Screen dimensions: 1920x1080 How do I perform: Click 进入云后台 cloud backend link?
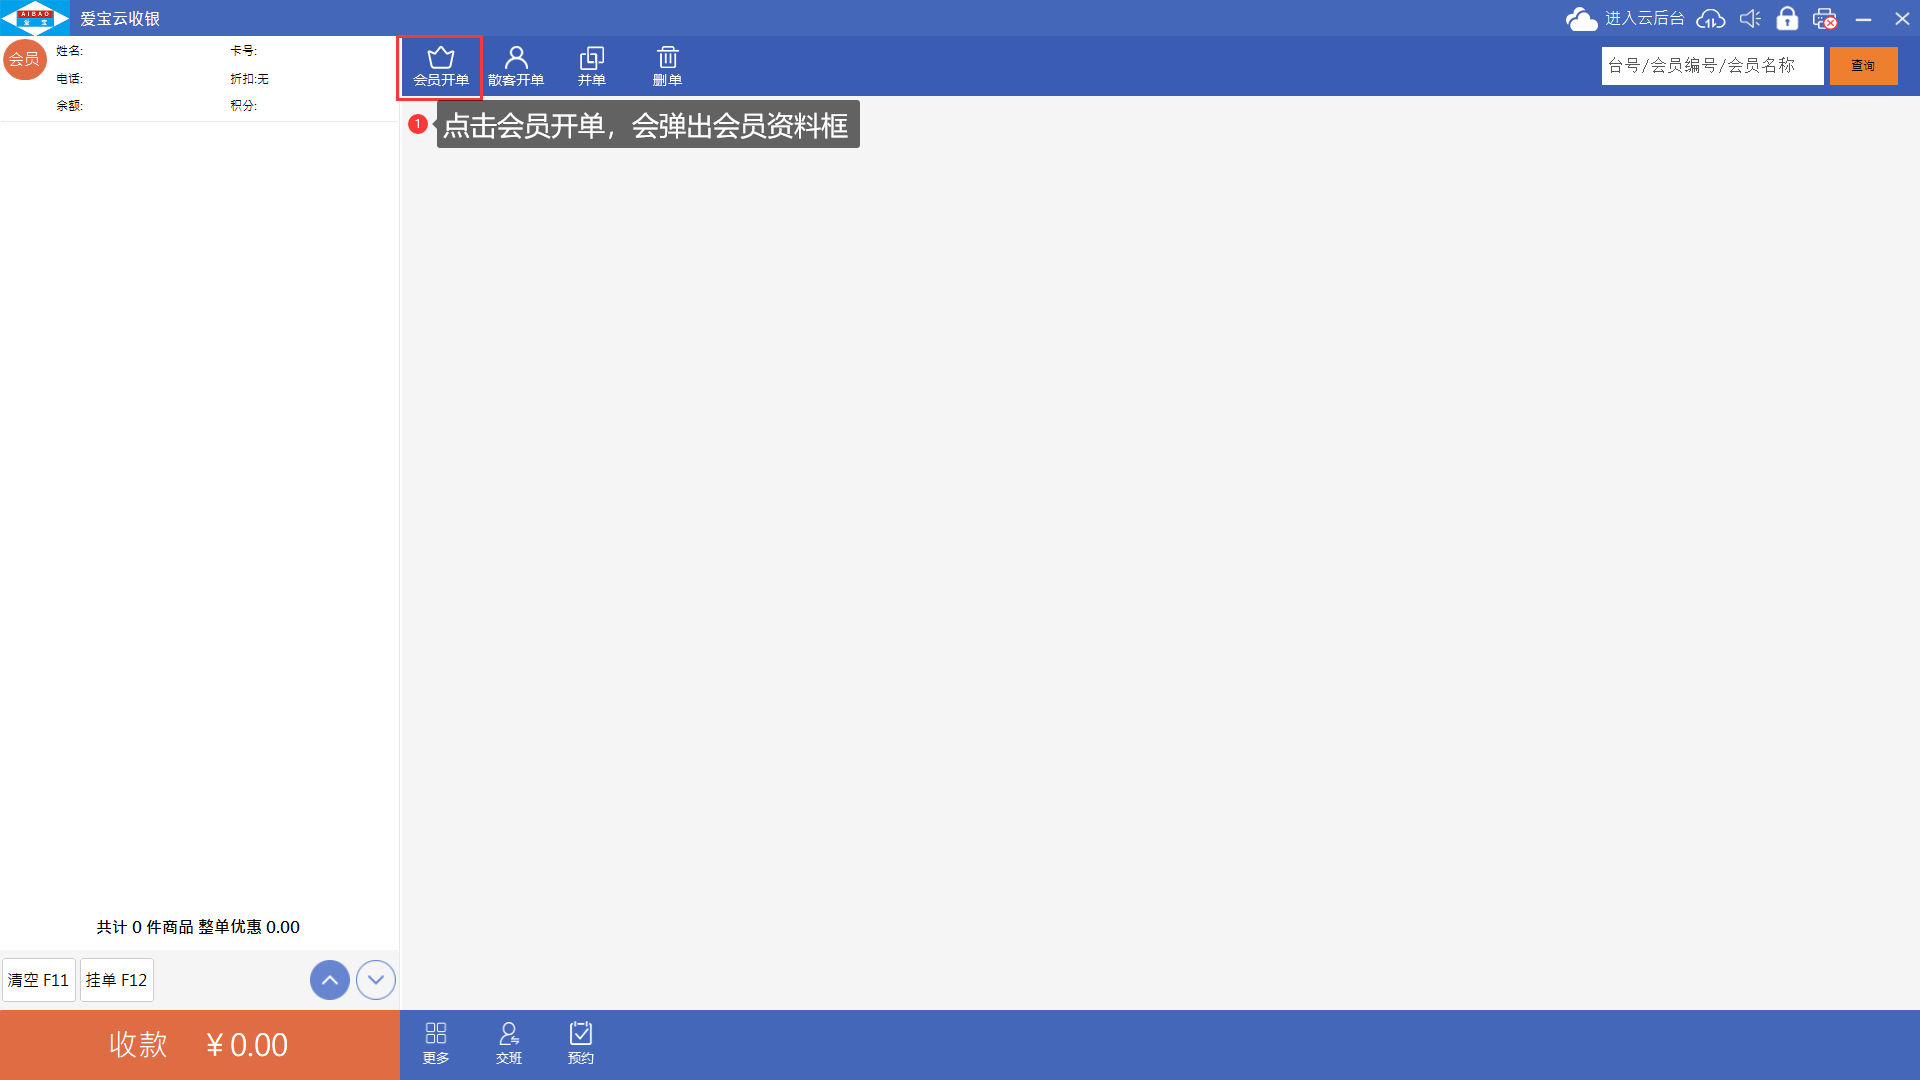click(1644, 19)
